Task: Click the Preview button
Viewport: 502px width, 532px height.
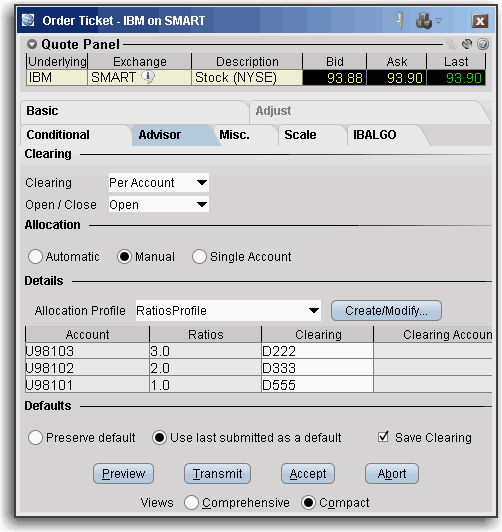Action: pos(123,474)
